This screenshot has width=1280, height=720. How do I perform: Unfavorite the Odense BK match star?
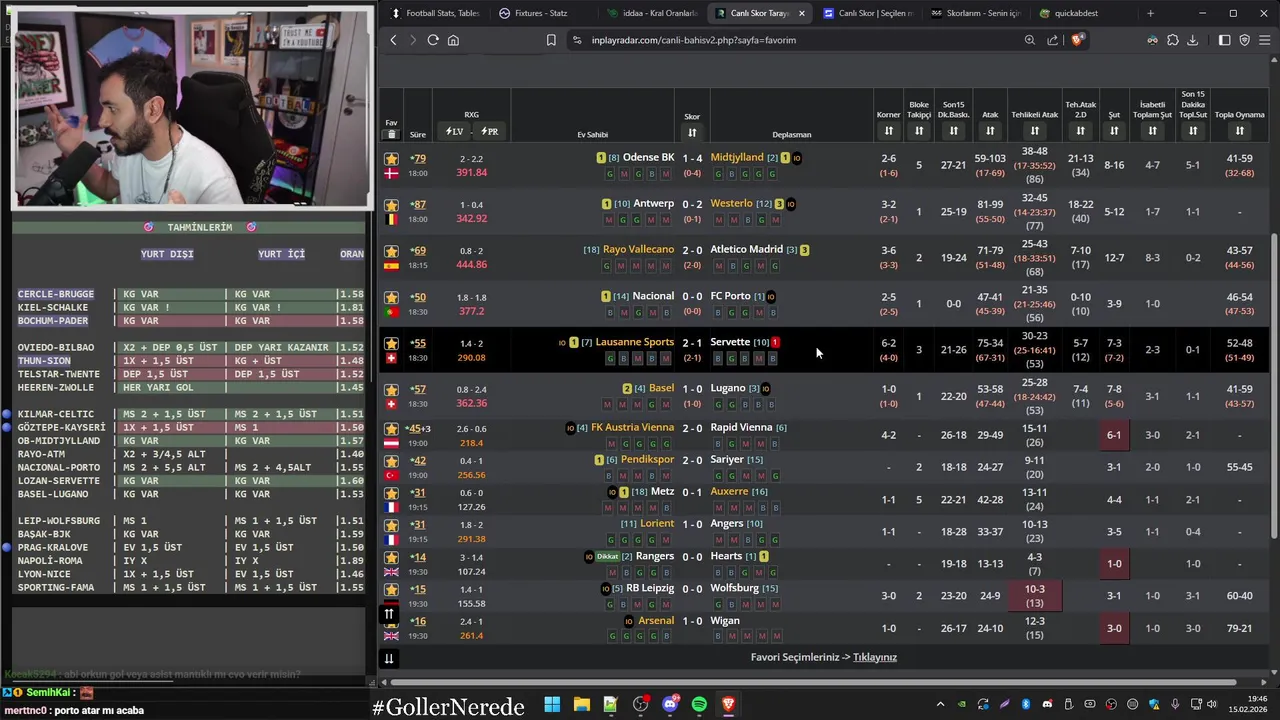point(391,159)
